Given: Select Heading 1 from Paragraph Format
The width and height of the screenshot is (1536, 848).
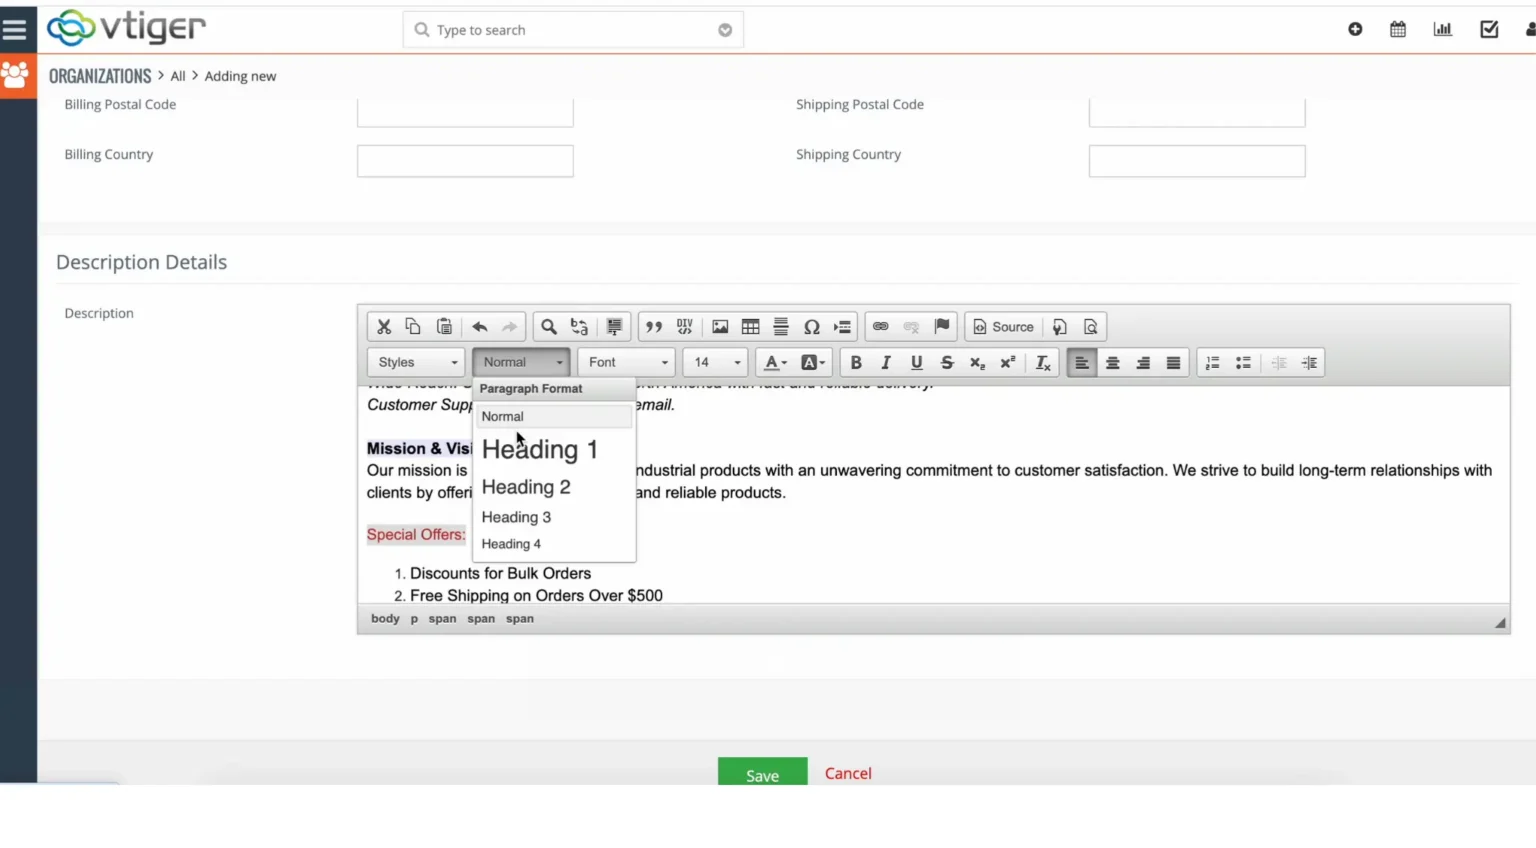Looking at the screenshot, I should click(539, 449).
